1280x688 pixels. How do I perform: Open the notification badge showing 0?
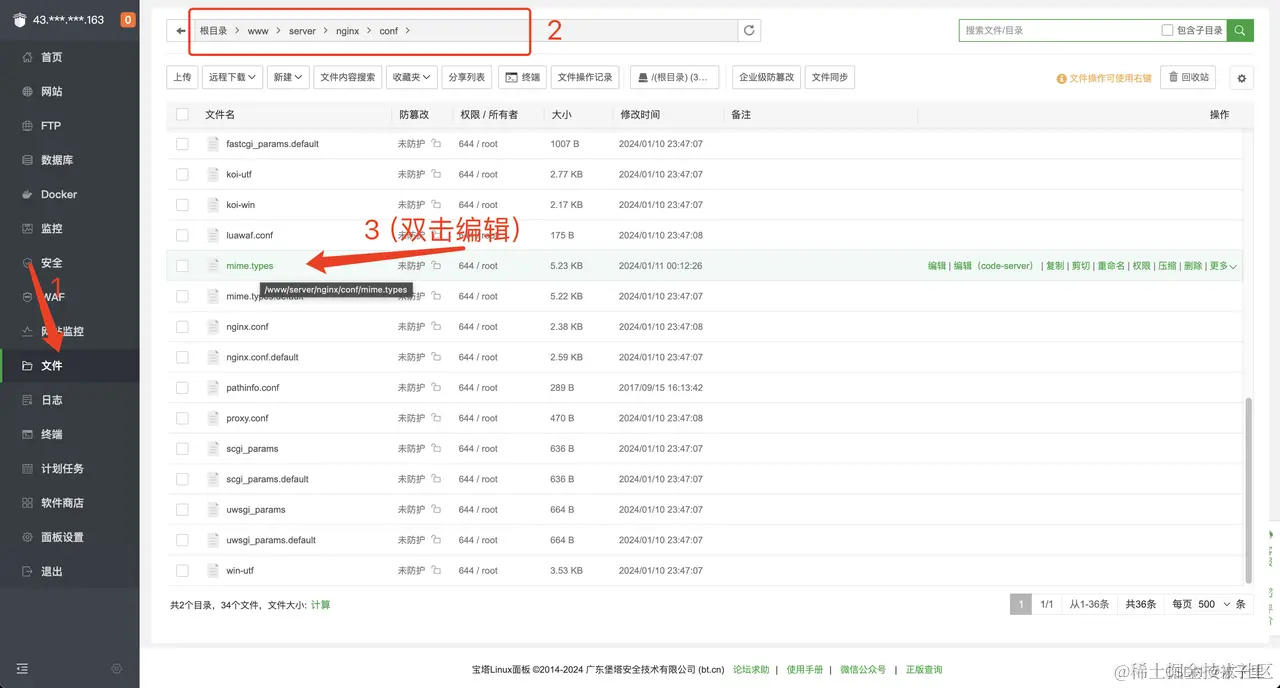(x=128, y=20)
